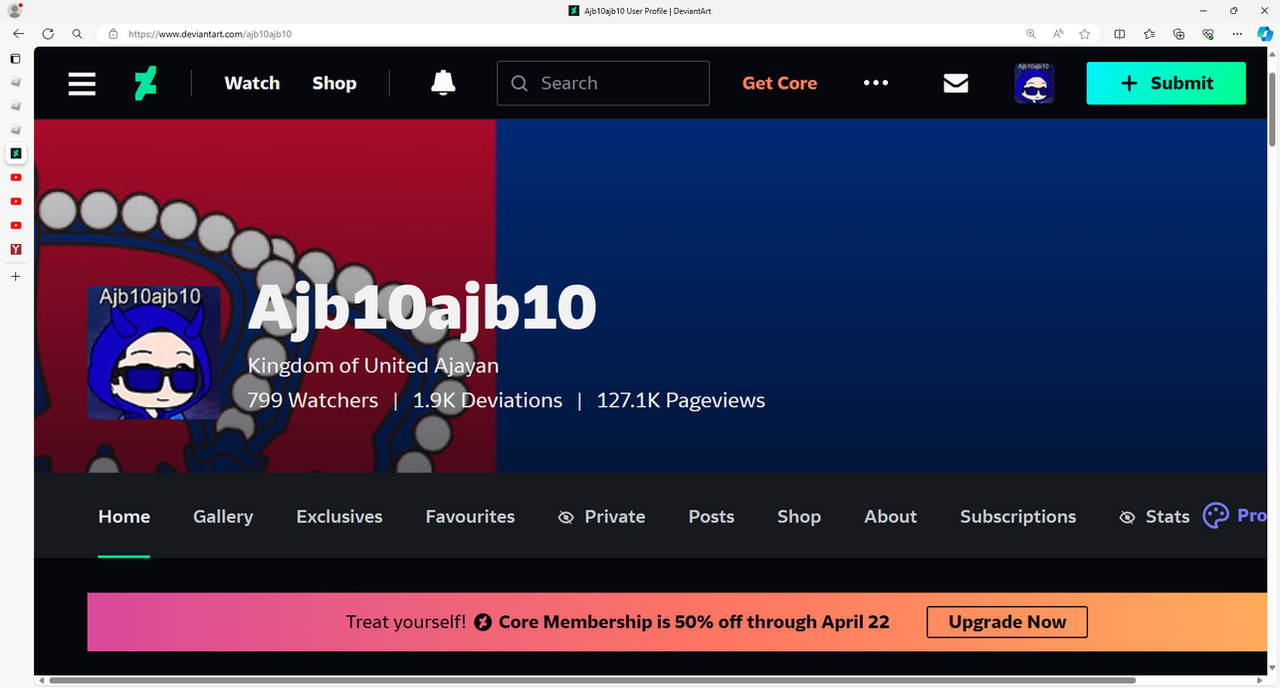Focus the DeviantArt Search field
This screenshot has height=688, width=1280.
click(x=603, y=83)
